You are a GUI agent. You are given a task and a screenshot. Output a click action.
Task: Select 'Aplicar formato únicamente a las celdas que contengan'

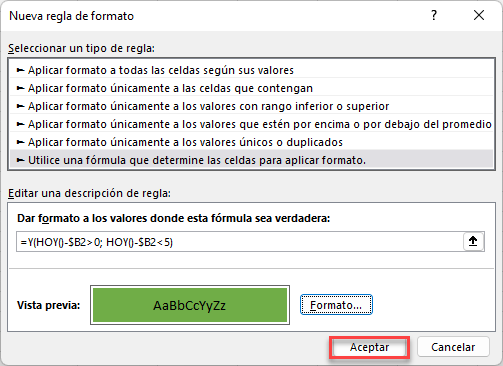pyautogui.click(x=252, y=88)
